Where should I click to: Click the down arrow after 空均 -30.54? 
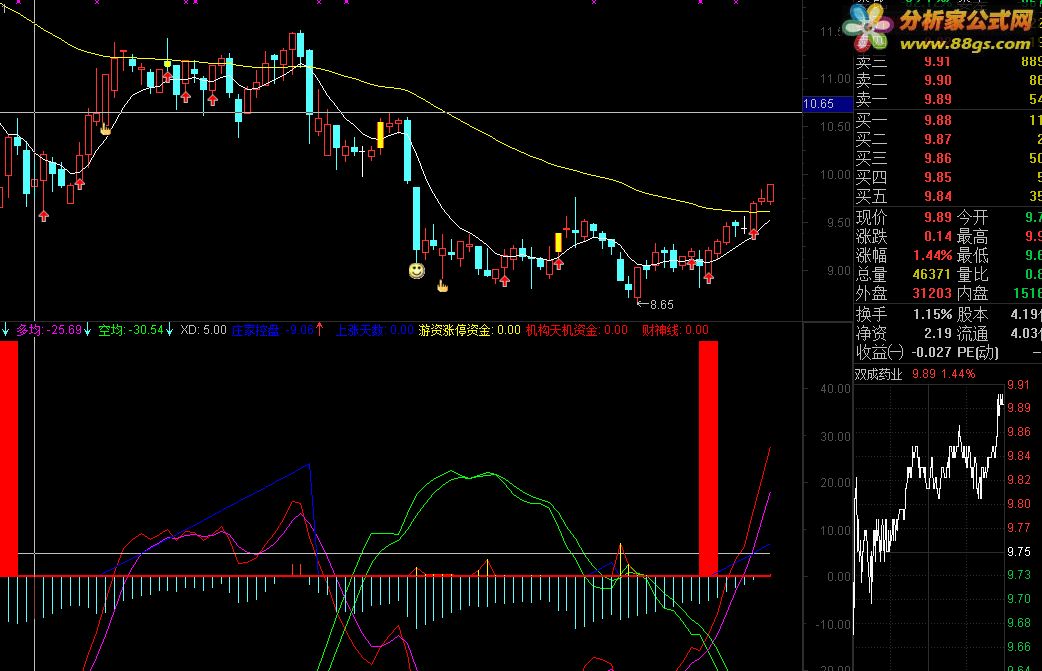[x=169, y=330]
